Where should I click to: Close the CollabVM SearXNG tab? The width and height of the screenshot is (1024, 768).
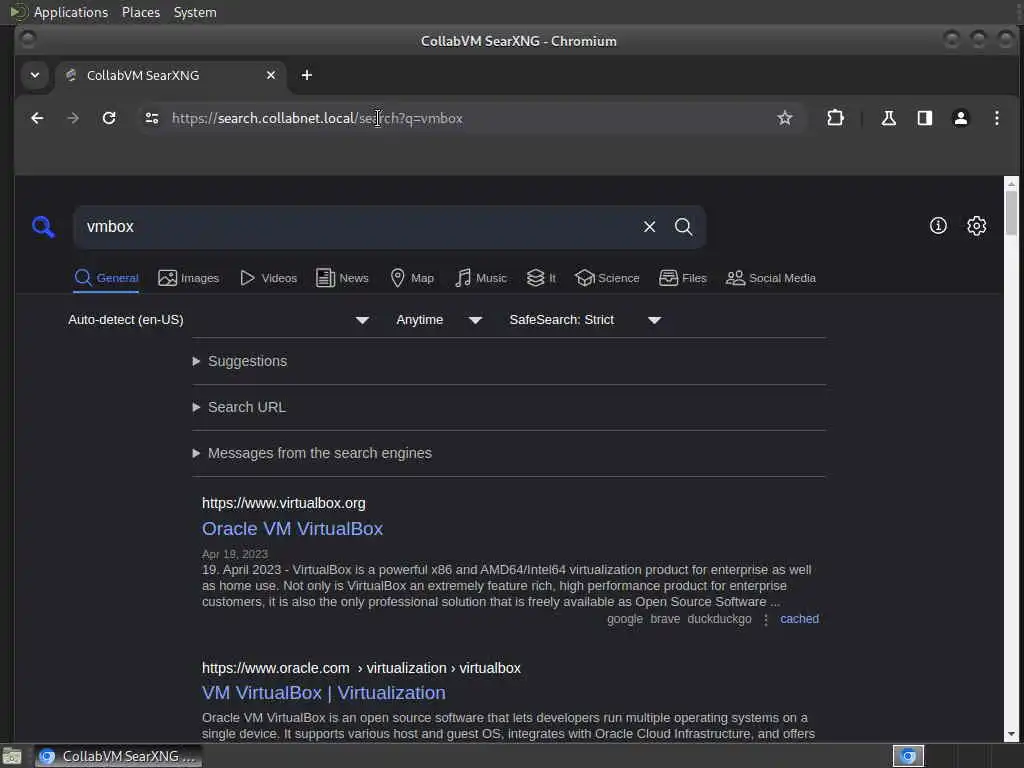[271, 75]
